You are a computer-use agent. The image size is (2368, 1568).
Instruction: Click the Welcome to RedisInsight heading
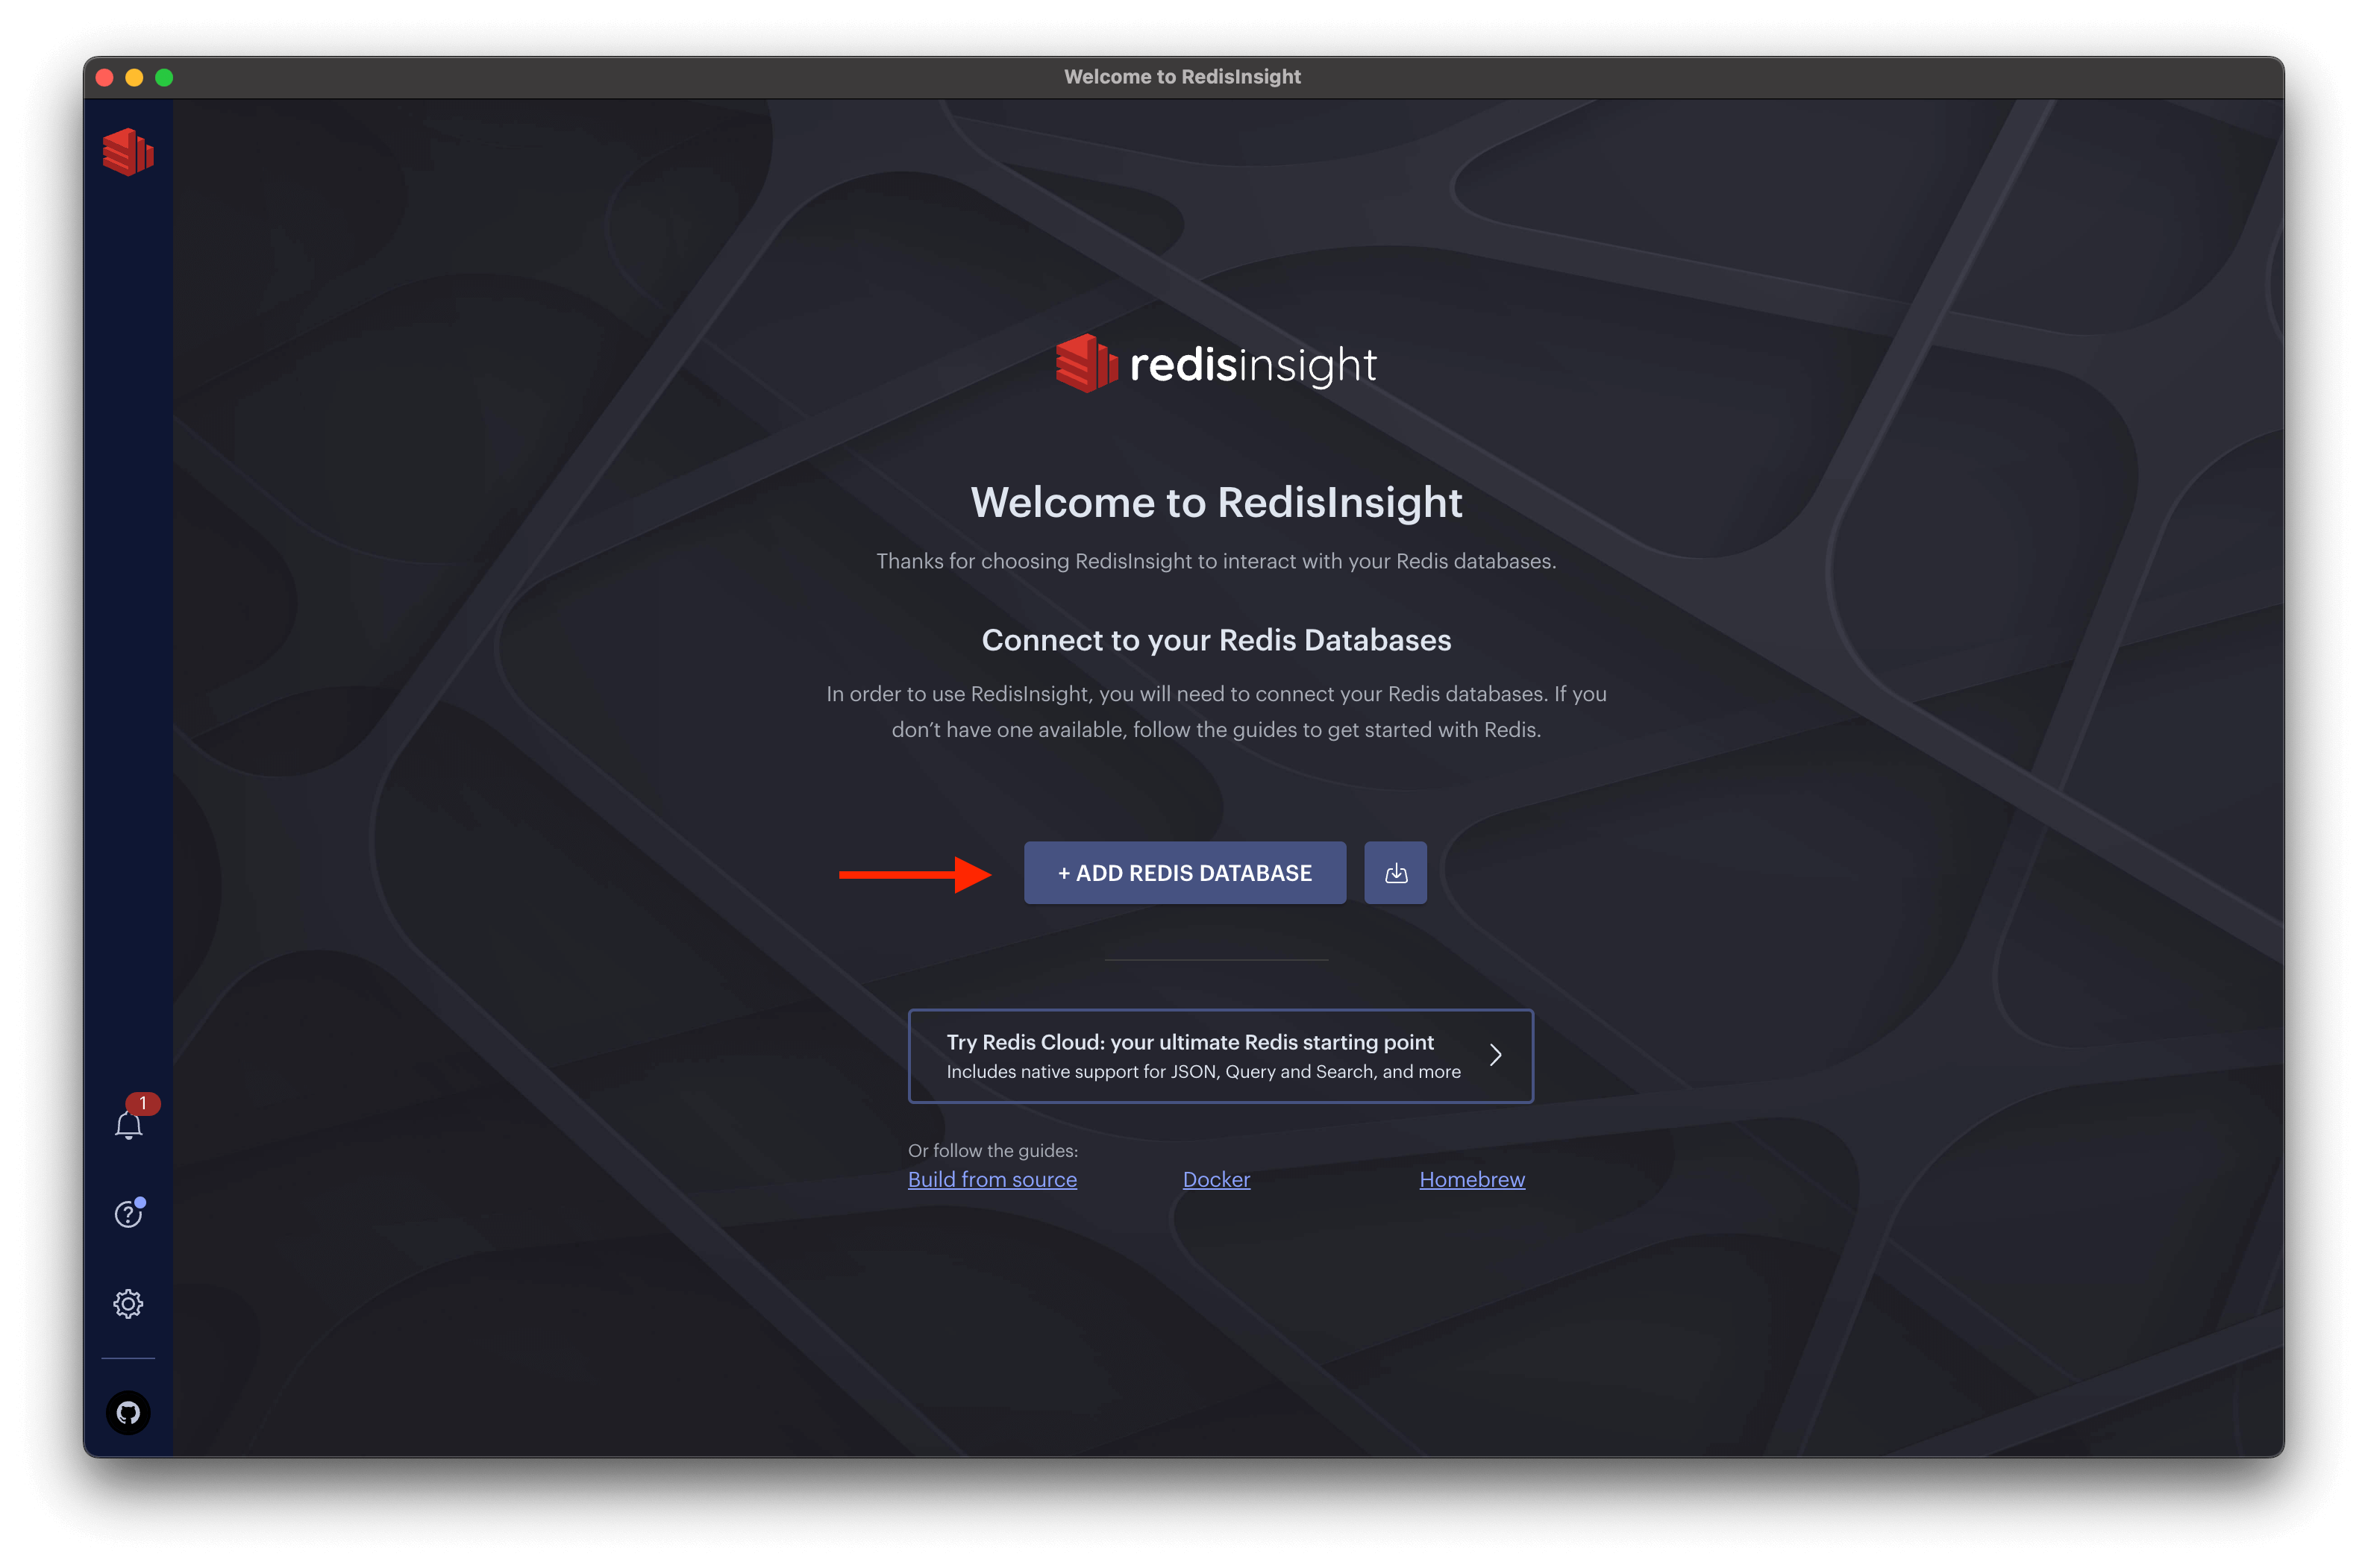[x=1216, y=502]
